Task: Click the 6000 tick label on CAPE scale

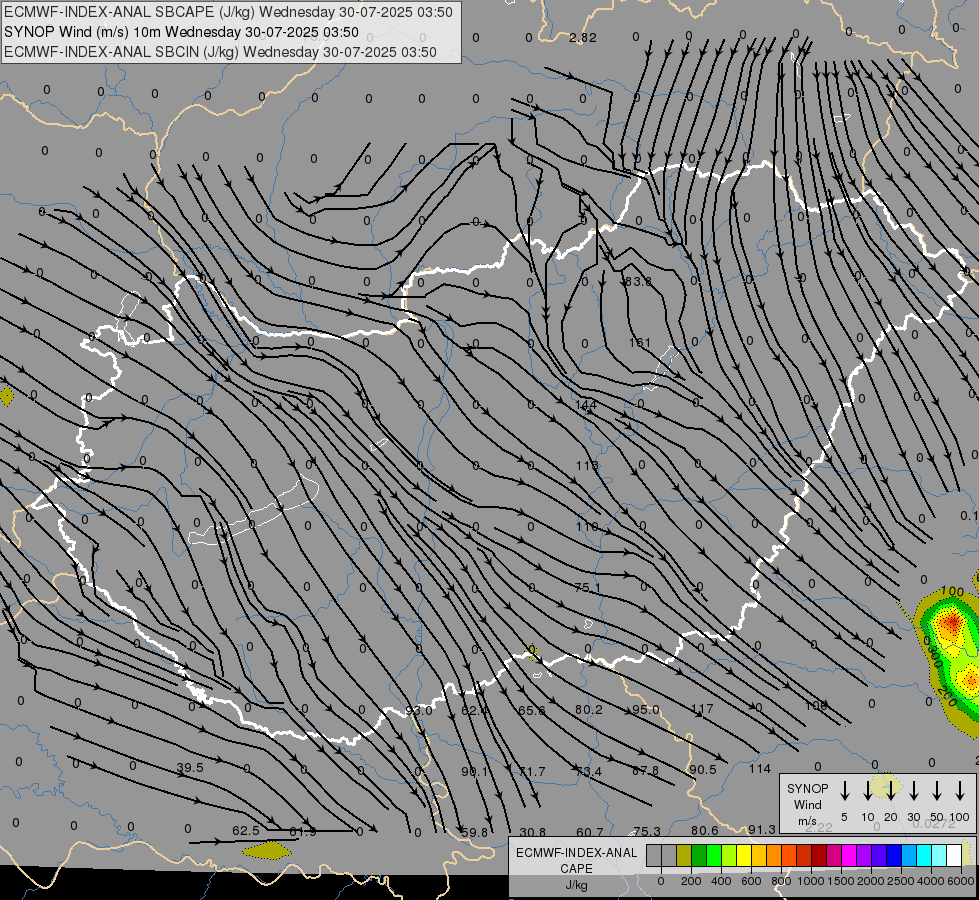Action: point(961,881)
